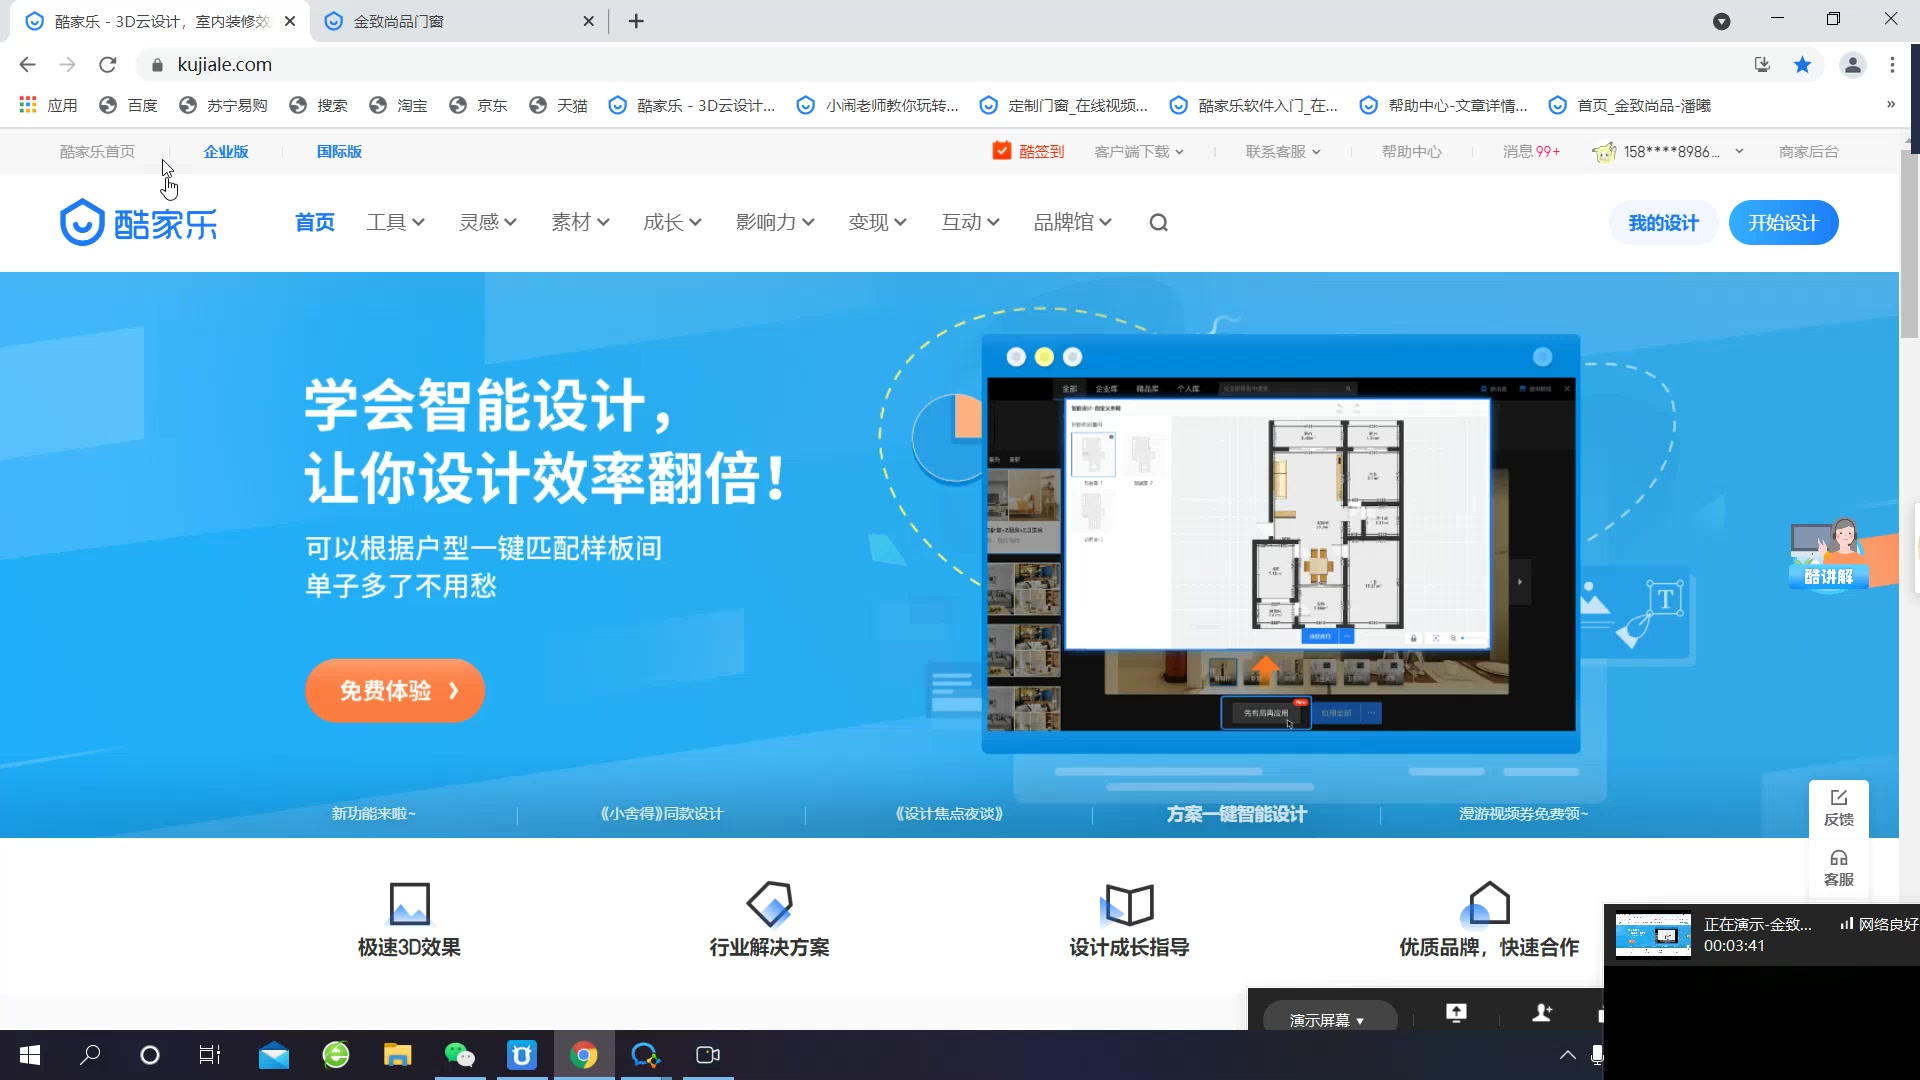Close the 全致尚品门窗 browser tab
The width and height of the screenshot is (1920, 1080).
pos(588,21)
